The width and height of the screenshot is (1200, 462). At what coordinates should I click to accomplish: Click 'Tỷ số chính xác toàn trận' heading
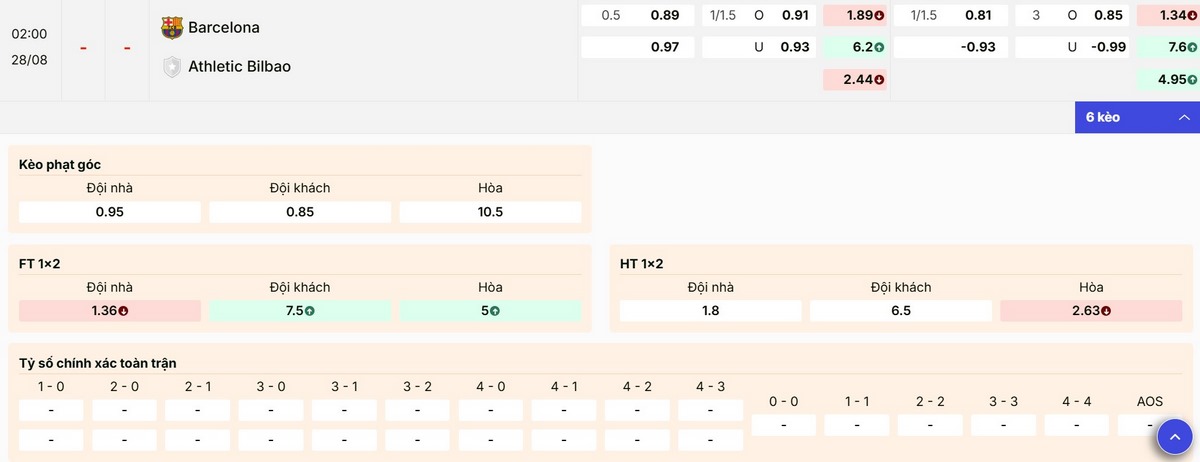(98, 363)
